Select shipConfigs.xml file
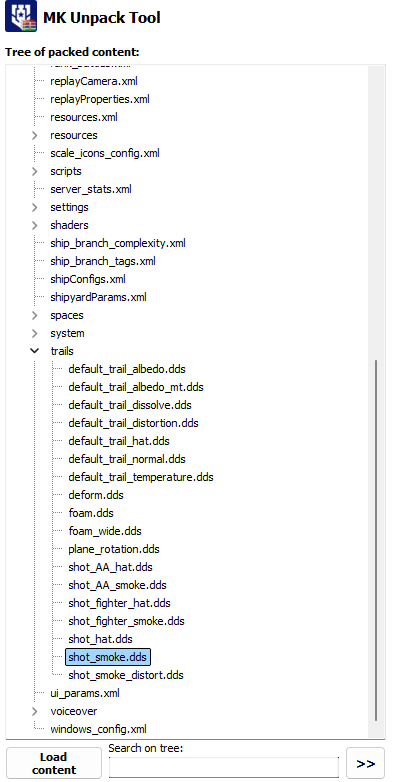The height and width of the screenshot is (782, 399). pos(88,279)
